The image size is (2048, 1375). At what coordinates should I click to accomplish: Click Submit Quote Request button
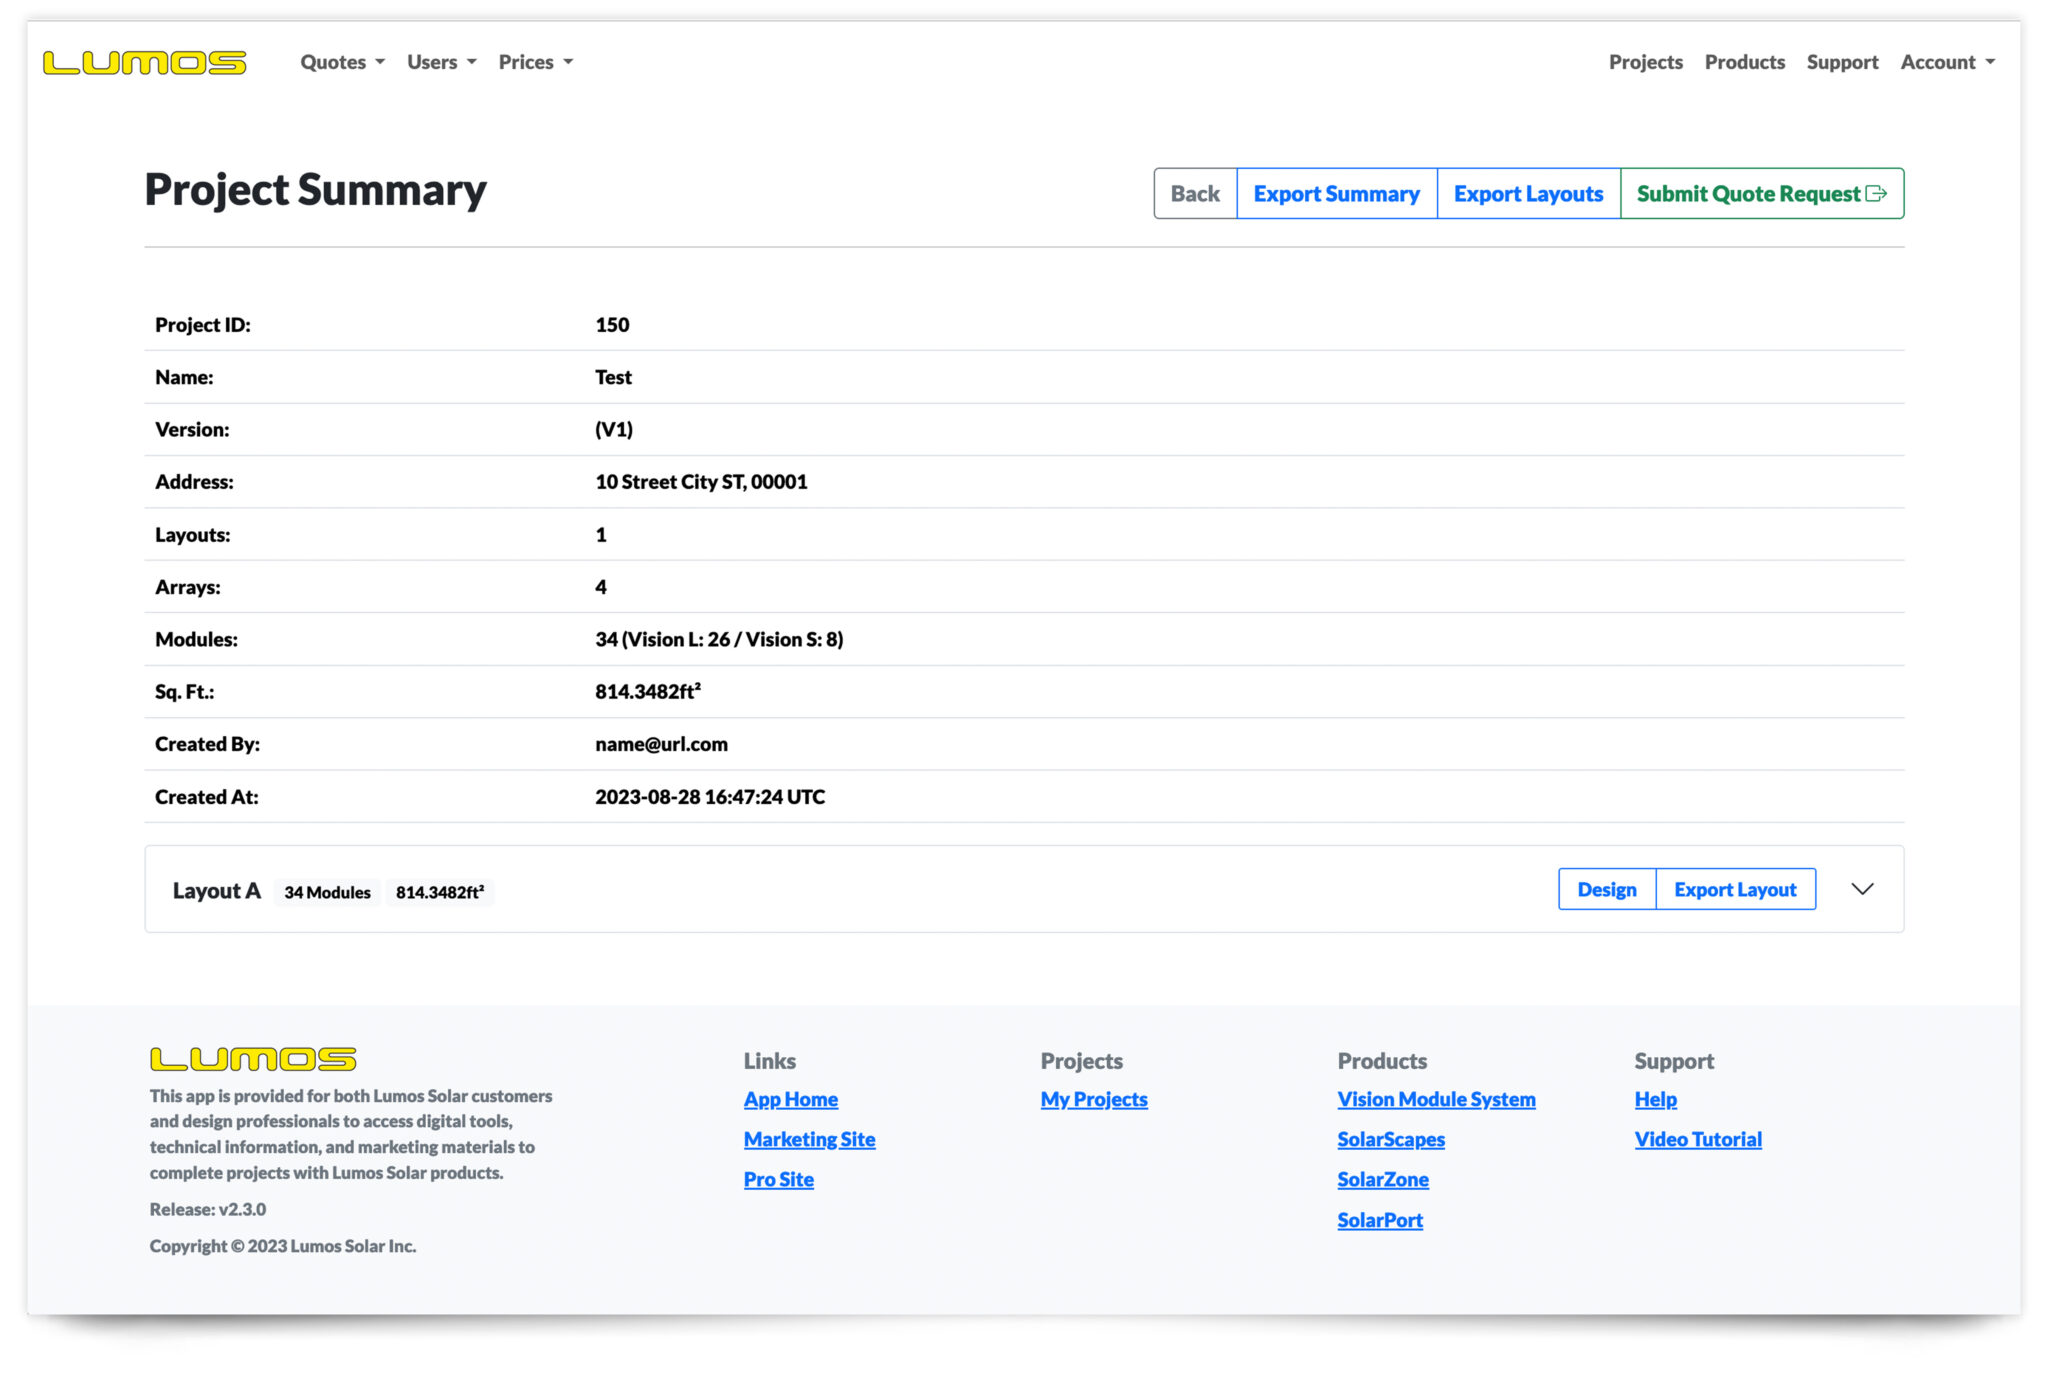point(1762,193)
